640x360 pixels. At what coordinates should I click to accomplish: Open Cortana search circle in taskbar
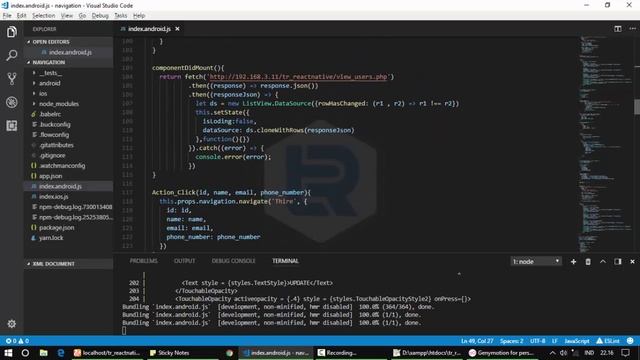25,353
